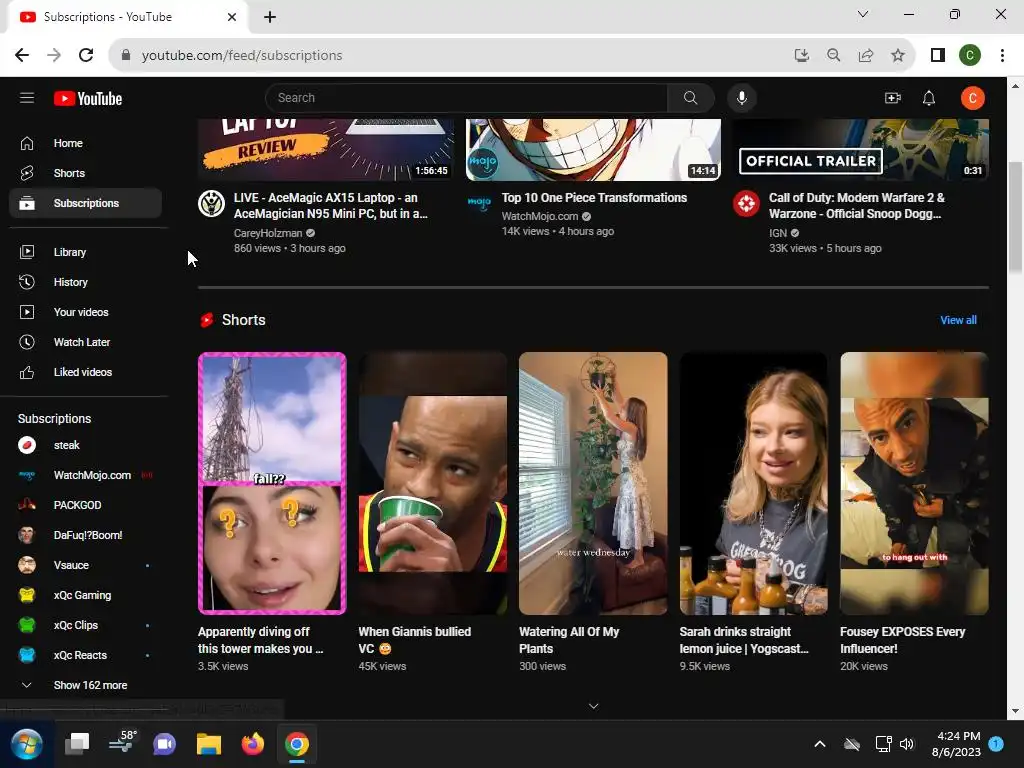Screen dimensions: 1024x768
Task: Open the Create video icon
Action: [x=892, y=98]
